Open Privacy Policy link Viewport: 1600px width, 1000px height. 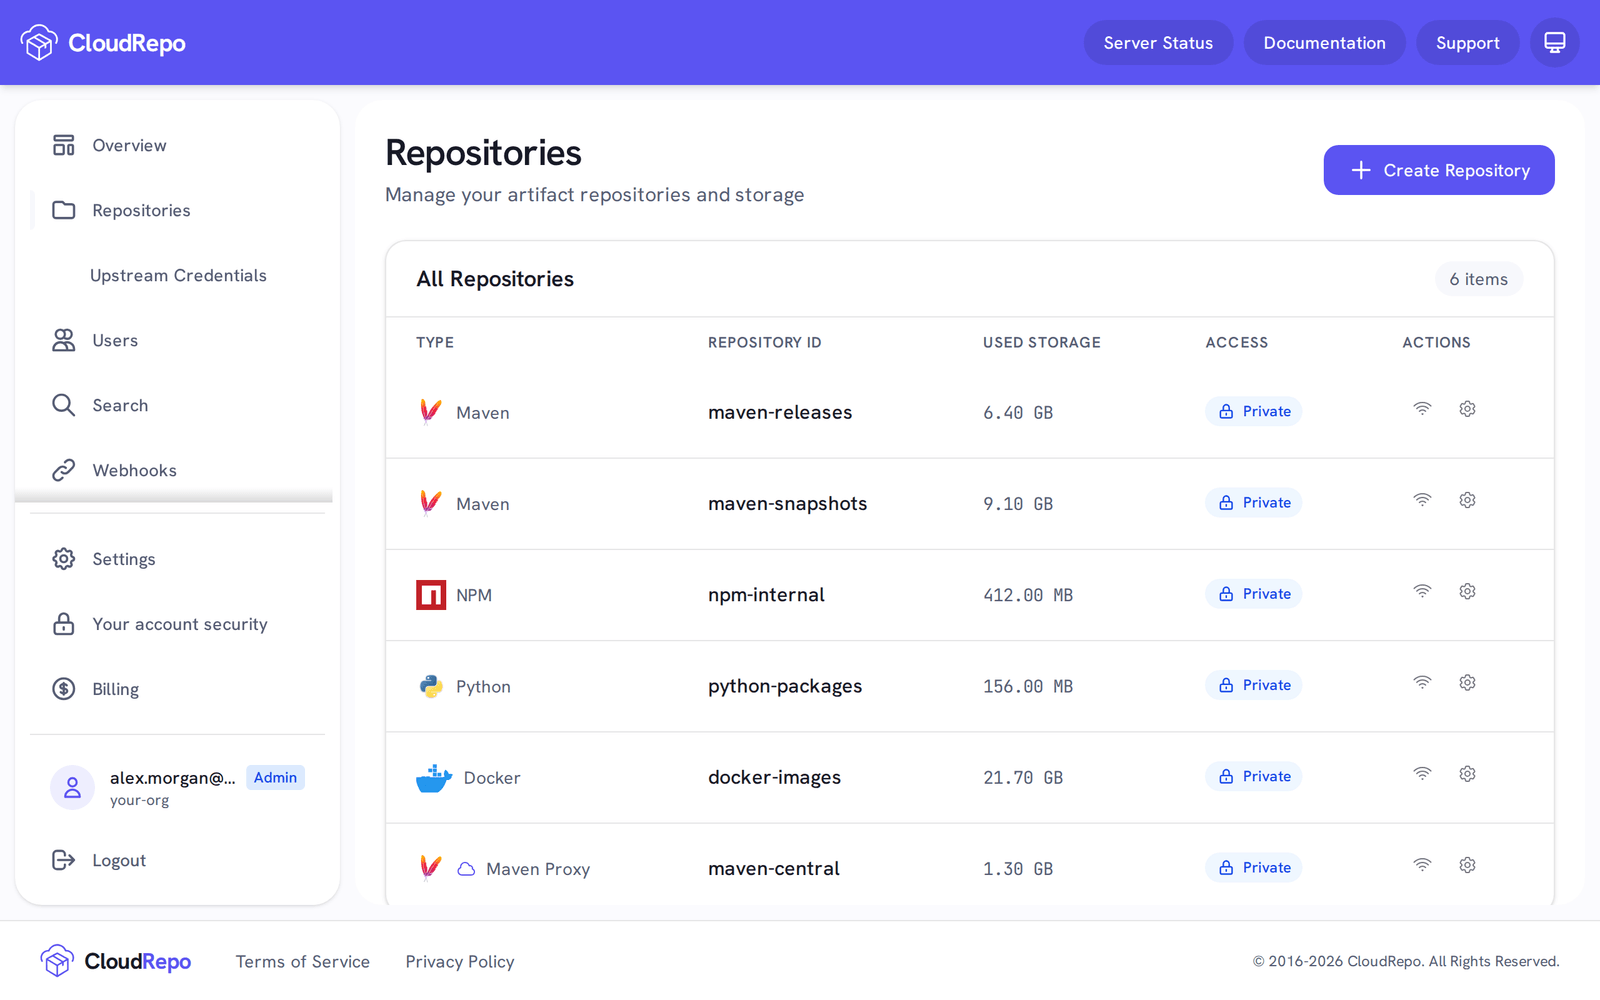[460, 962]
